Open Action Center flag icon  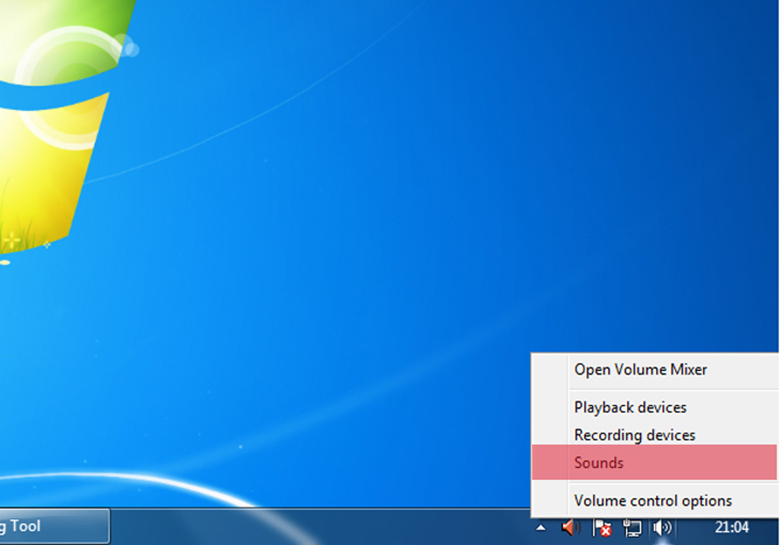point(602,527)
